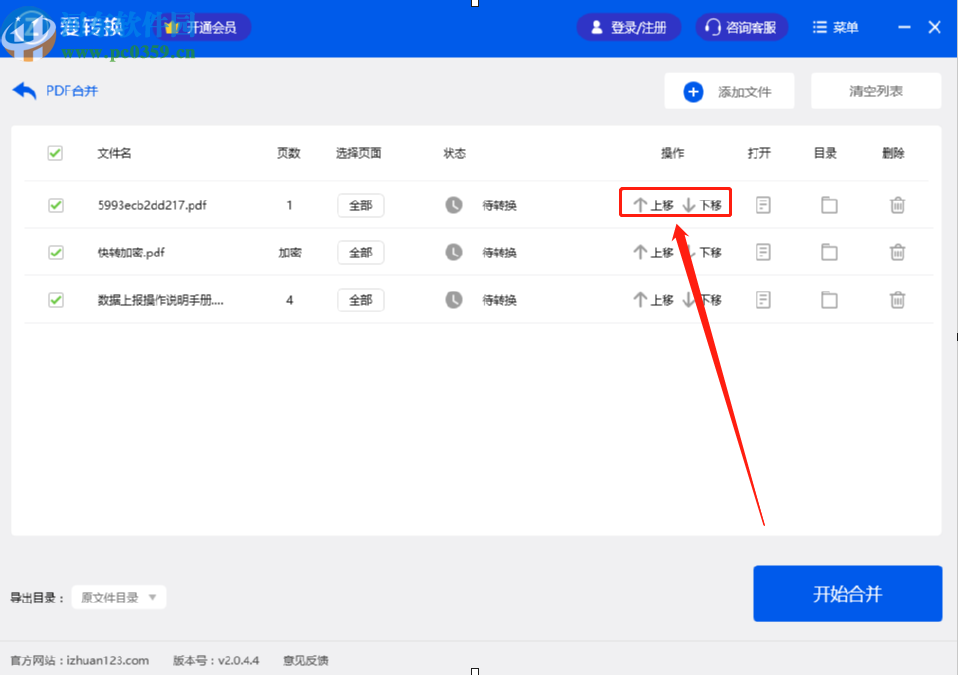Contact support via 咨询客服
958x675 pixels.
pyautogui.click(x=741, y=27)
